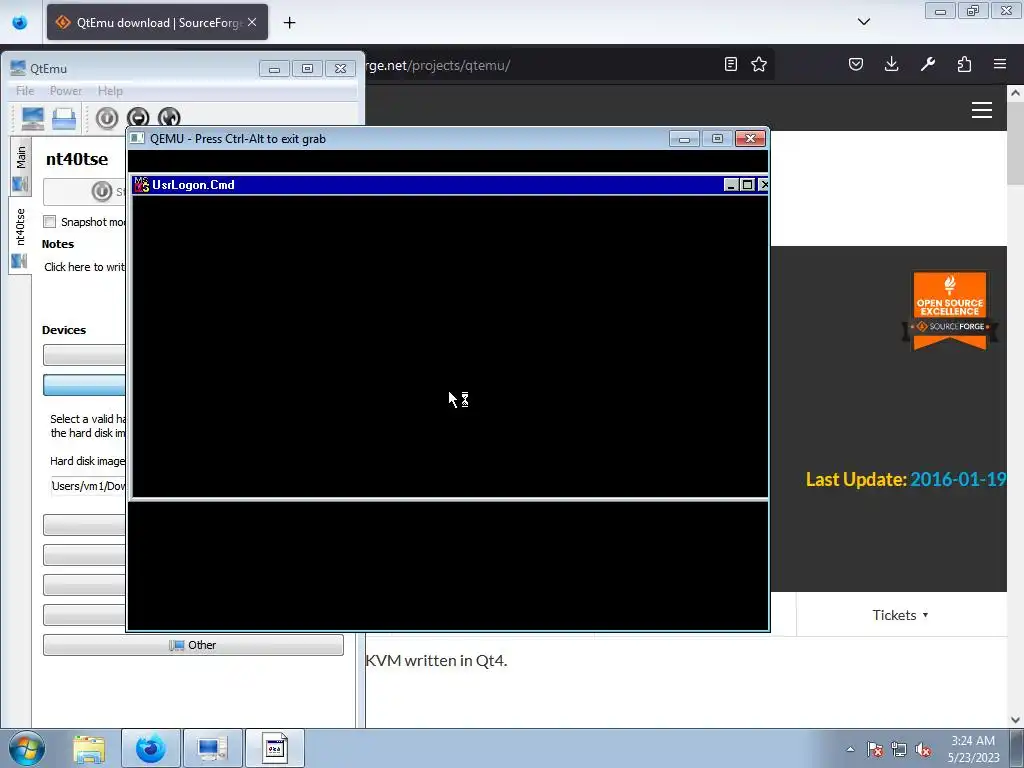1024x768 pixels.
Task: Click the 'Click here to write' notes field
Action: coord(84,266)
